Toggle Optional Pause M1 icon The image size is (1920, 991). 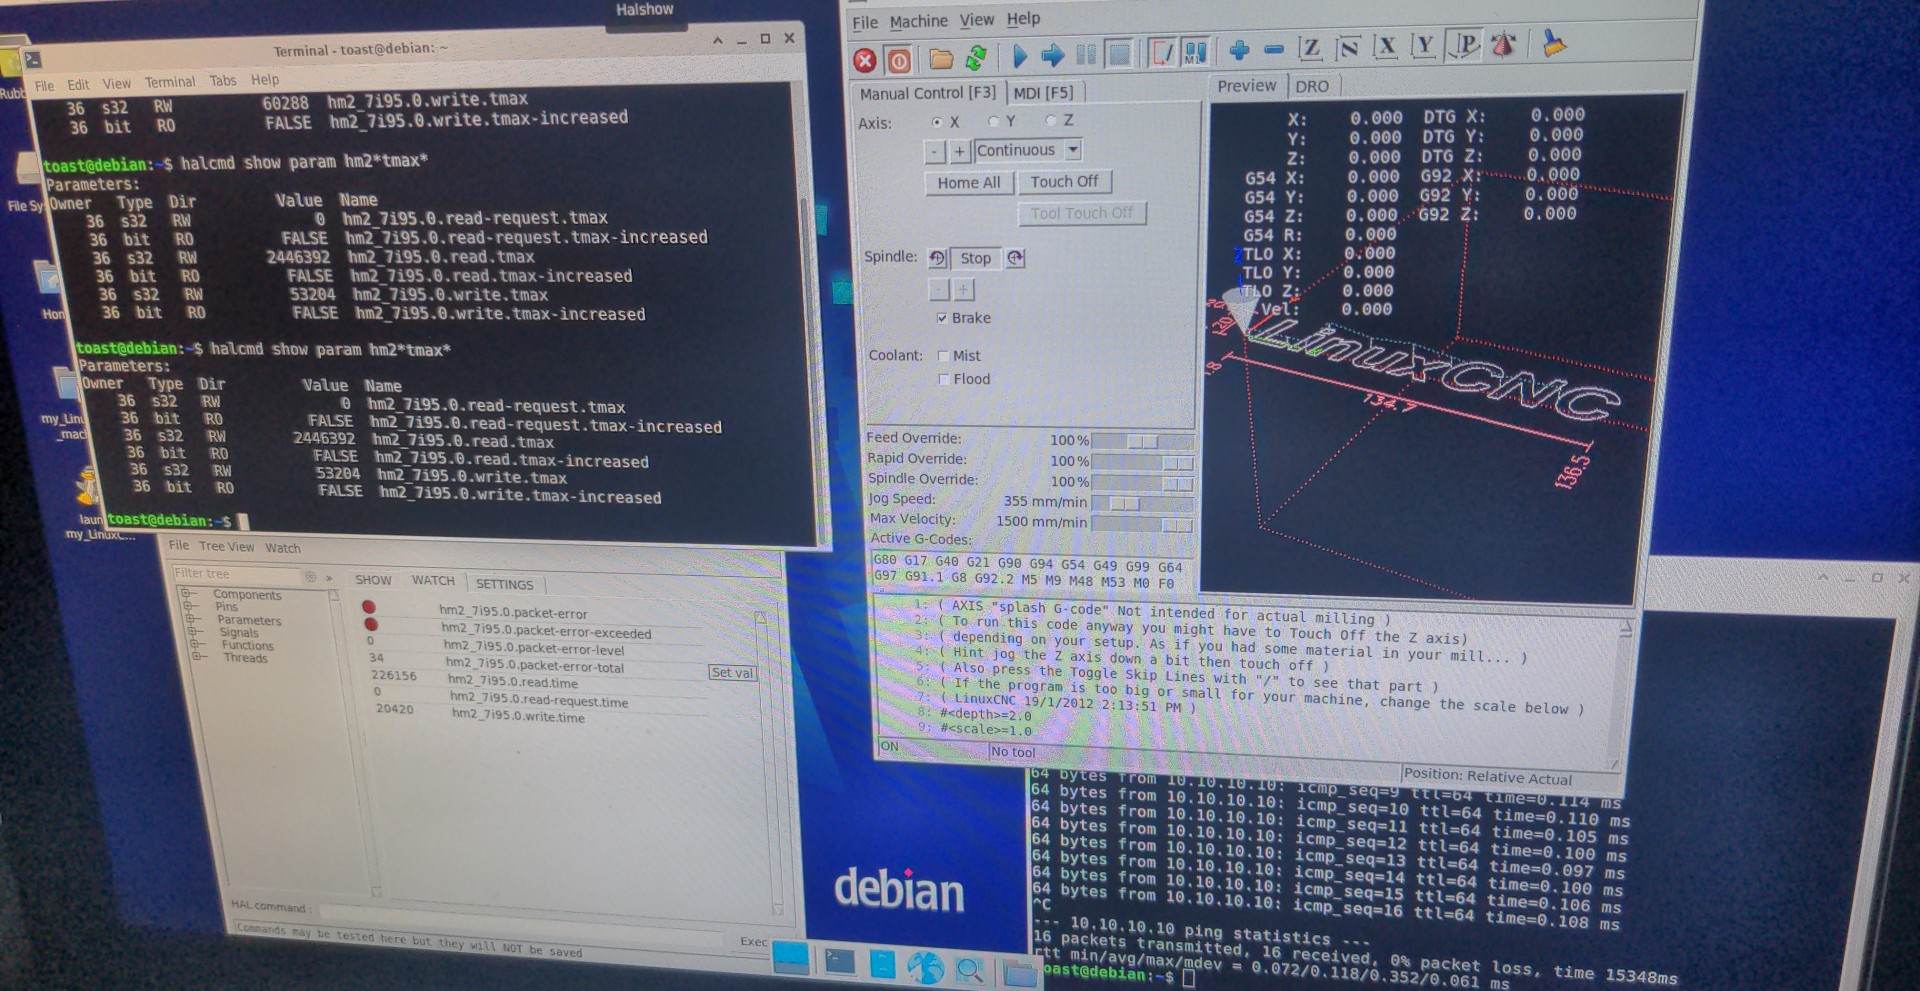[1194, 51]
